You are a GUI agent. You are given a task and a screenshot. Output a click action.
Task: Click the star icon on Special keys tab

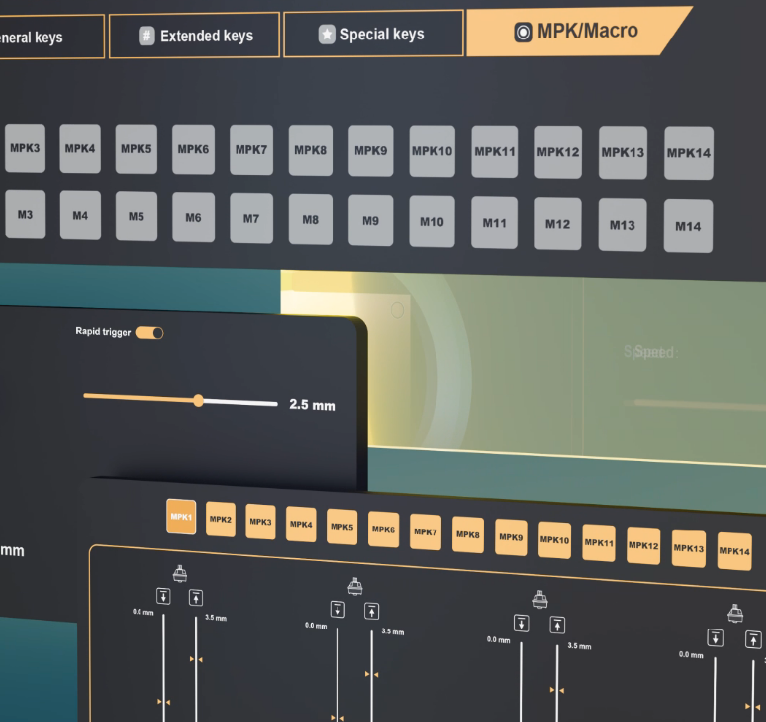click(326, 34)
